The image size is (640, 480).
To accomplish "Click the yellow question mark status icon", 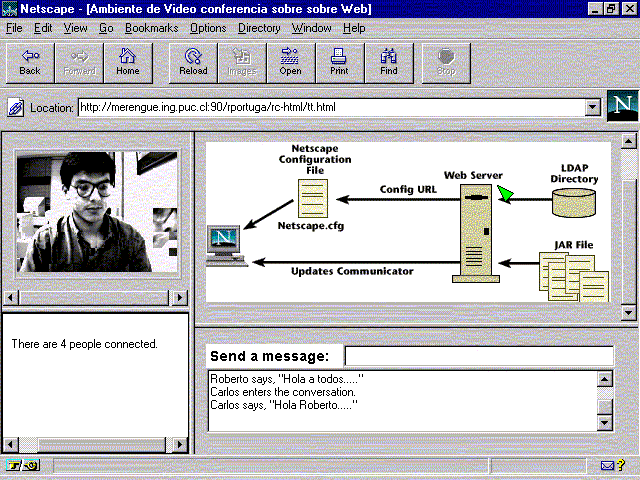I will pyautogui.click(x=621, y=464).
